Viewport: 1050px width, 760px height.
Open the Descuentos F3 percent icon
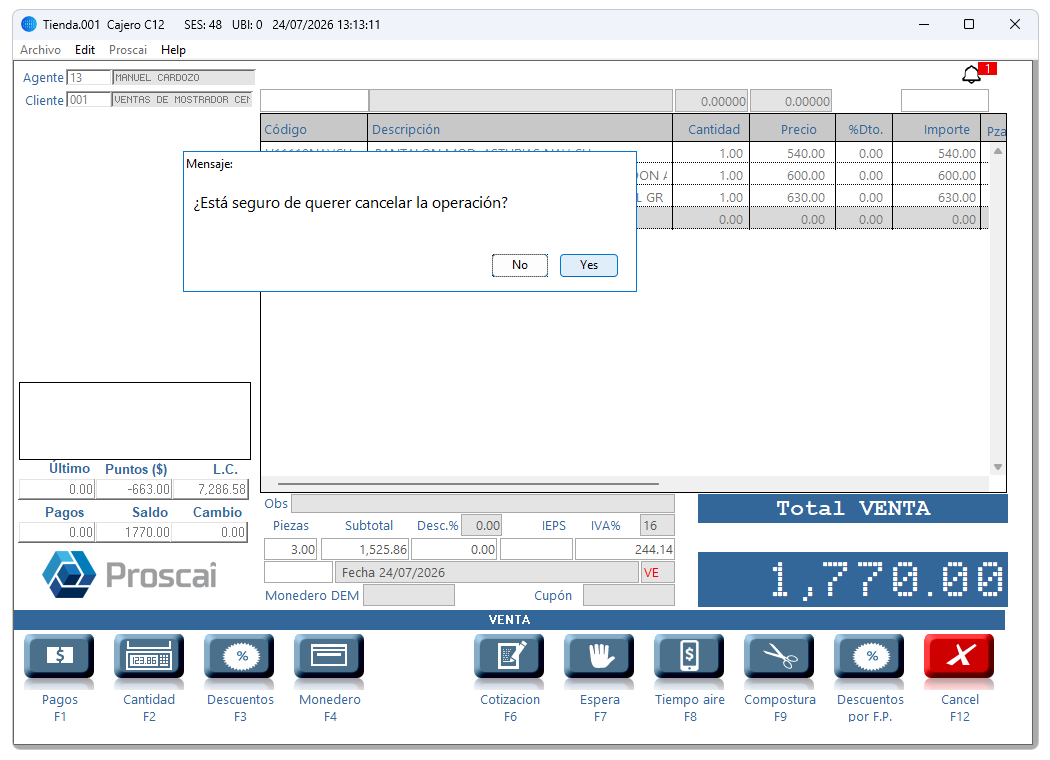click(x=240, y=656)
